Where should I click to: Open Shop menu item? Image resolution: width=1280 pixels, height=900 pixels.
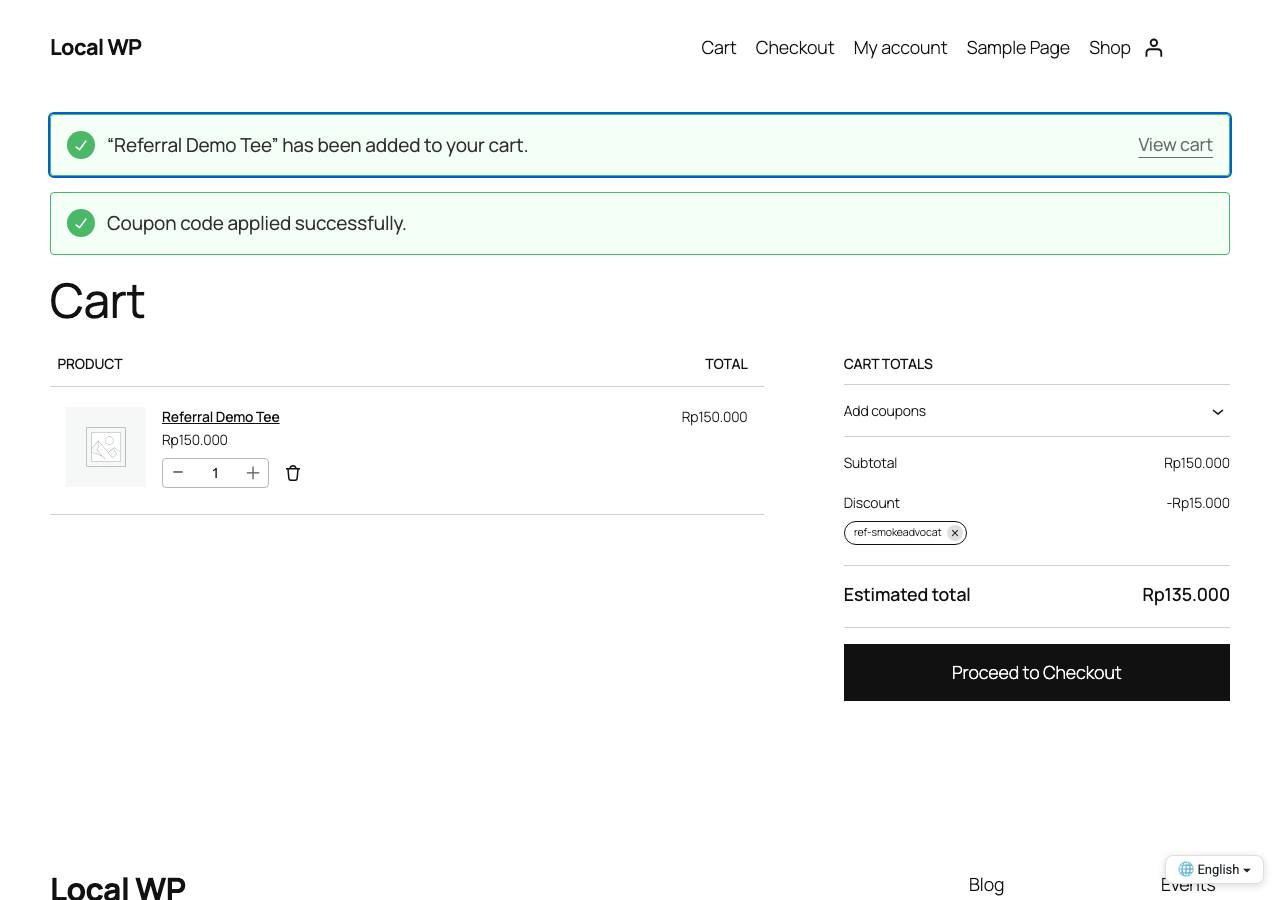click(1109, 48)
